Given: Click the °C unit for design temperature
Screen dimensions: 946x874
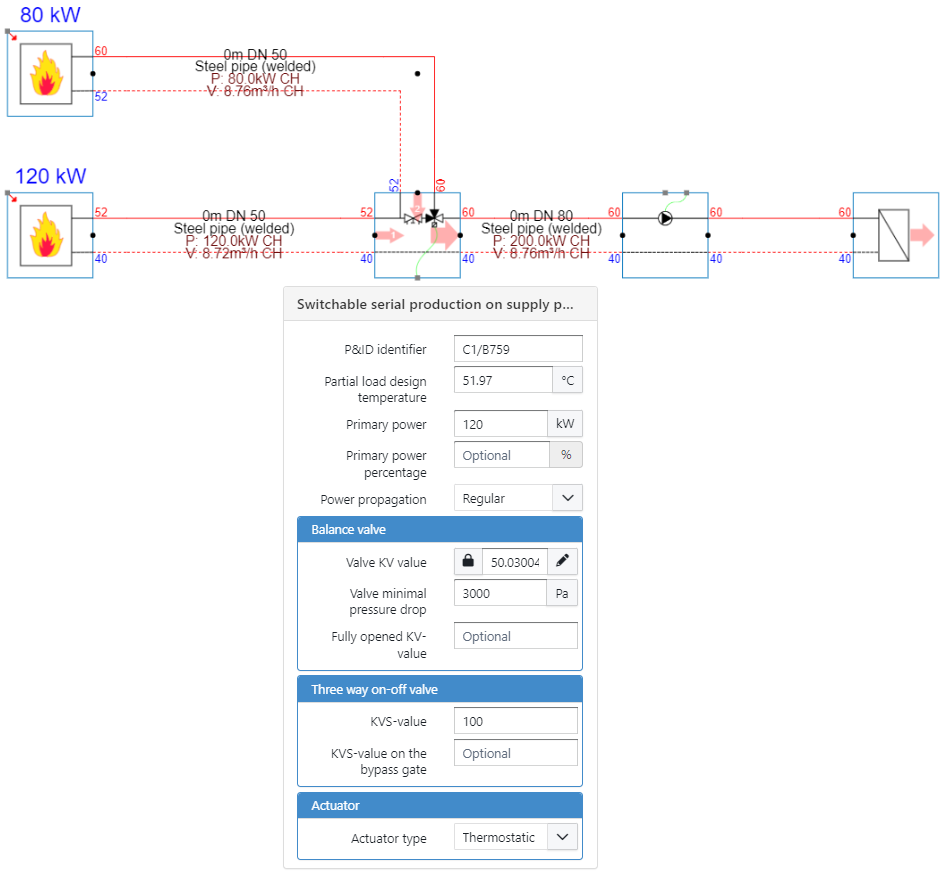Looking at the screenshot, I should (x=567, y=380).
